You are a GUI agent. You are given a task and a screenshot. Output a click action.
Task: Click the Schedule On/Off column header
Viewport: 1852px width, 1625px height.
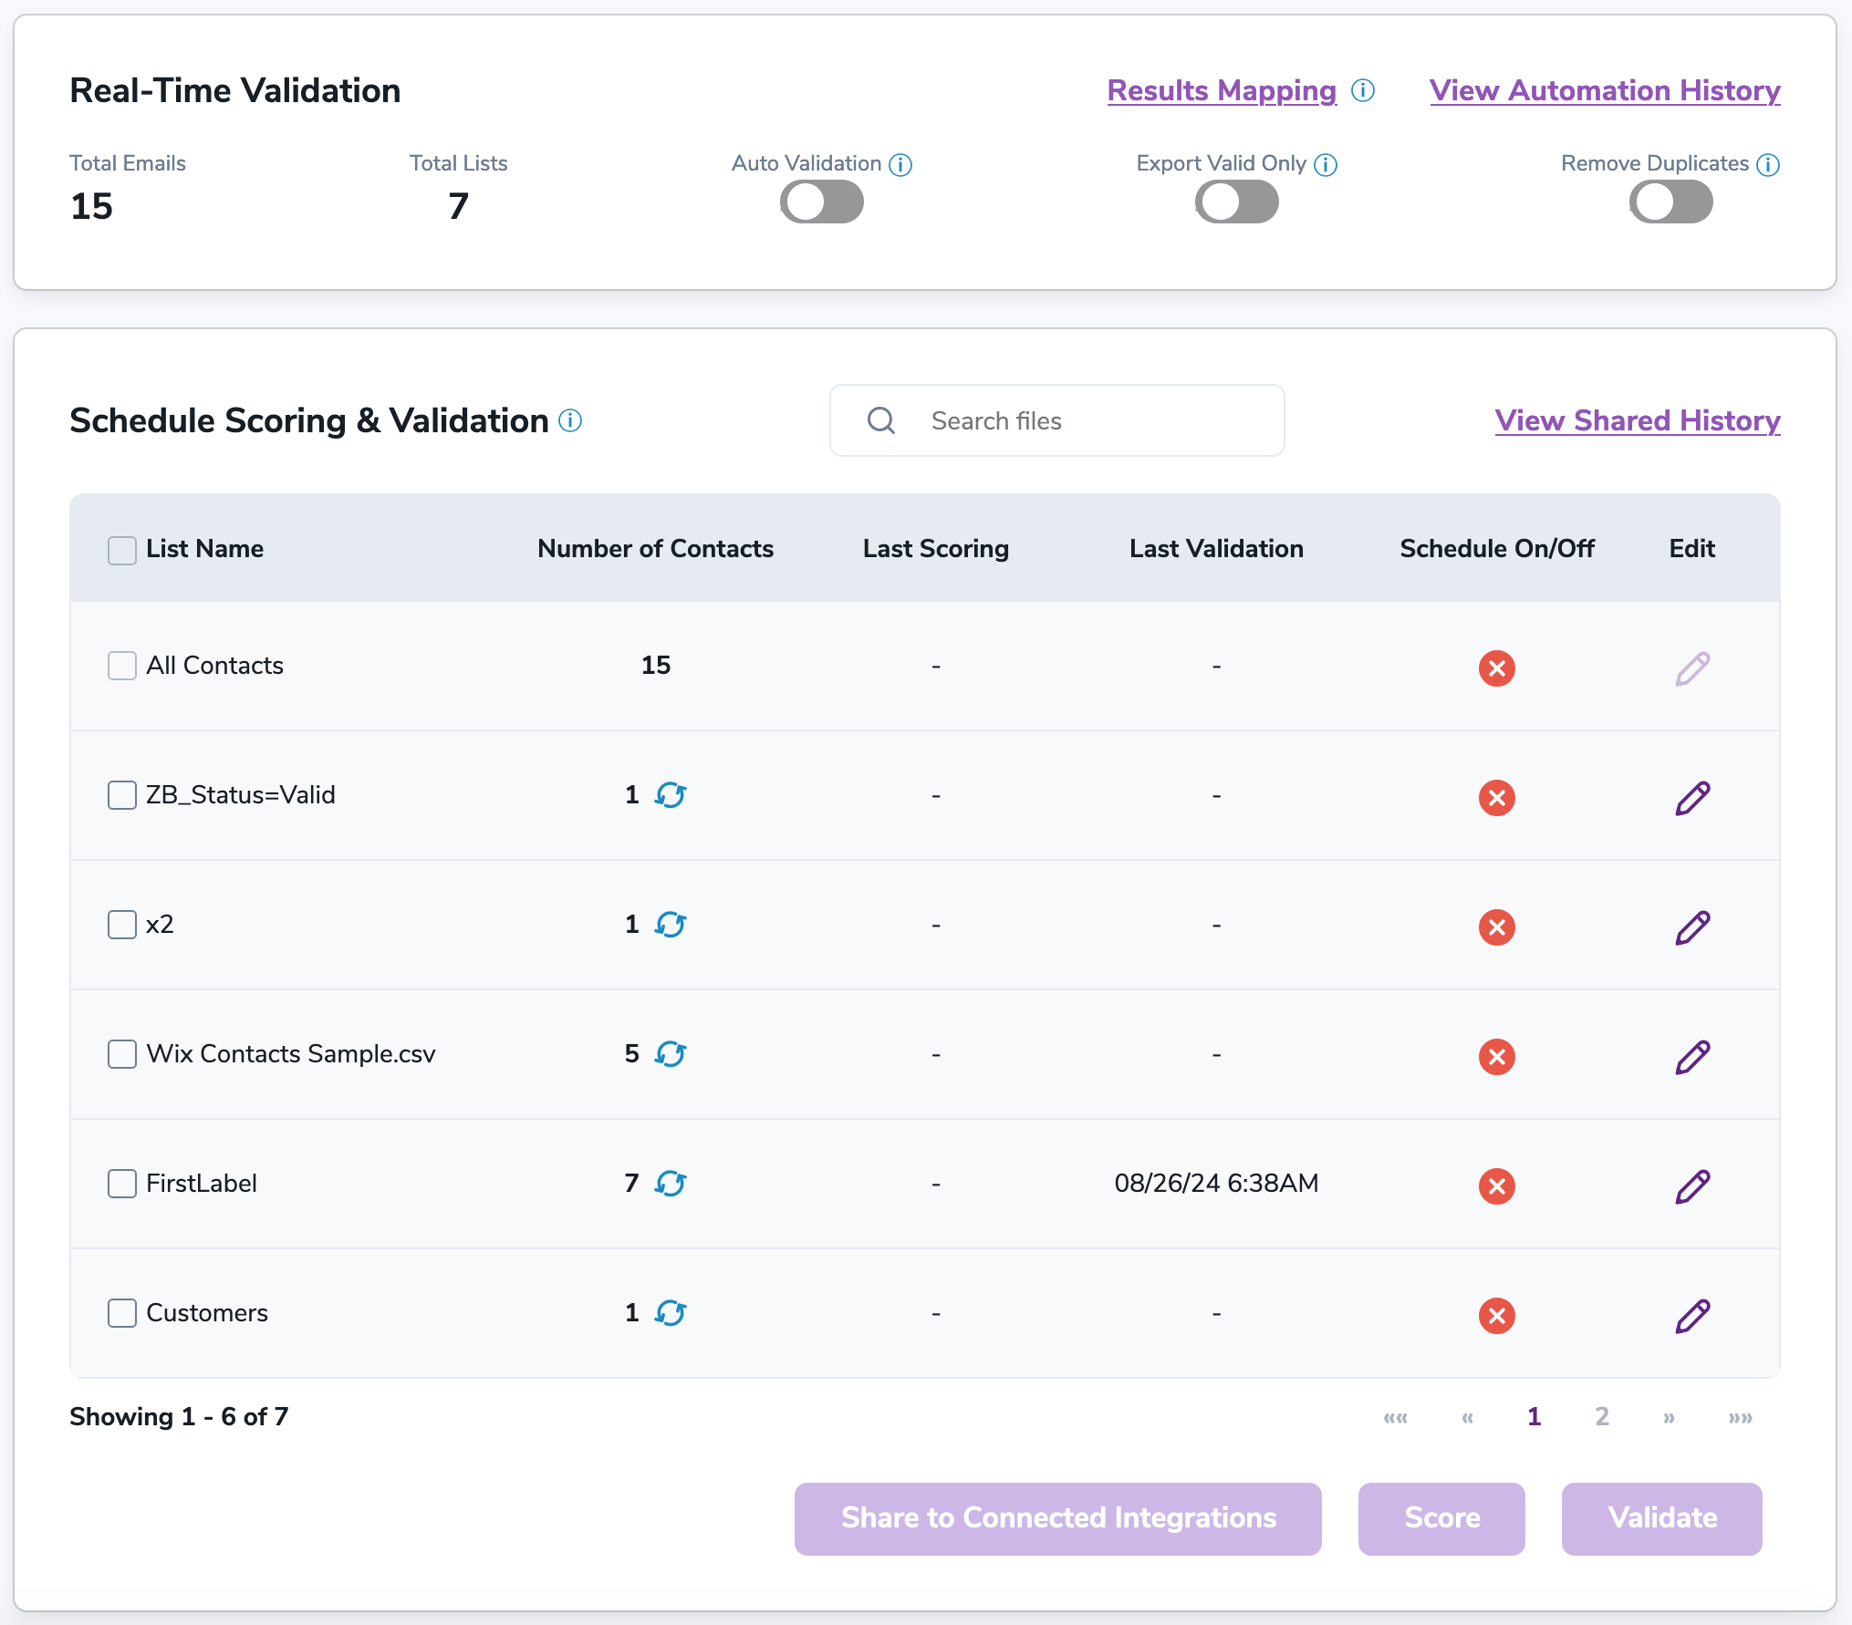click(x=1496, y=549)
